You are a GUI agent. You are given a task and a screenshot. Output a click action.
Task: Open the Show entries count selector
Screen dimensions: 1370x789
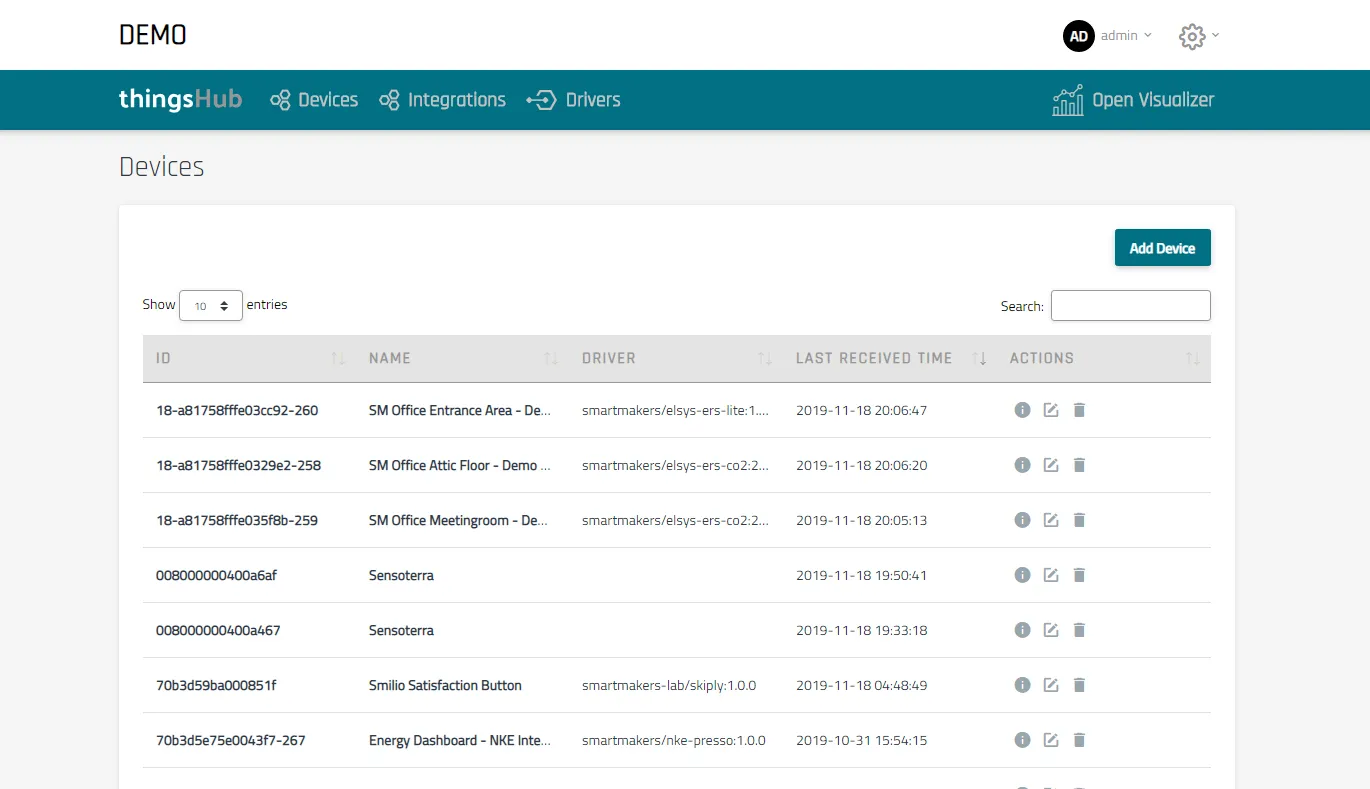click(x=211, y=306)
